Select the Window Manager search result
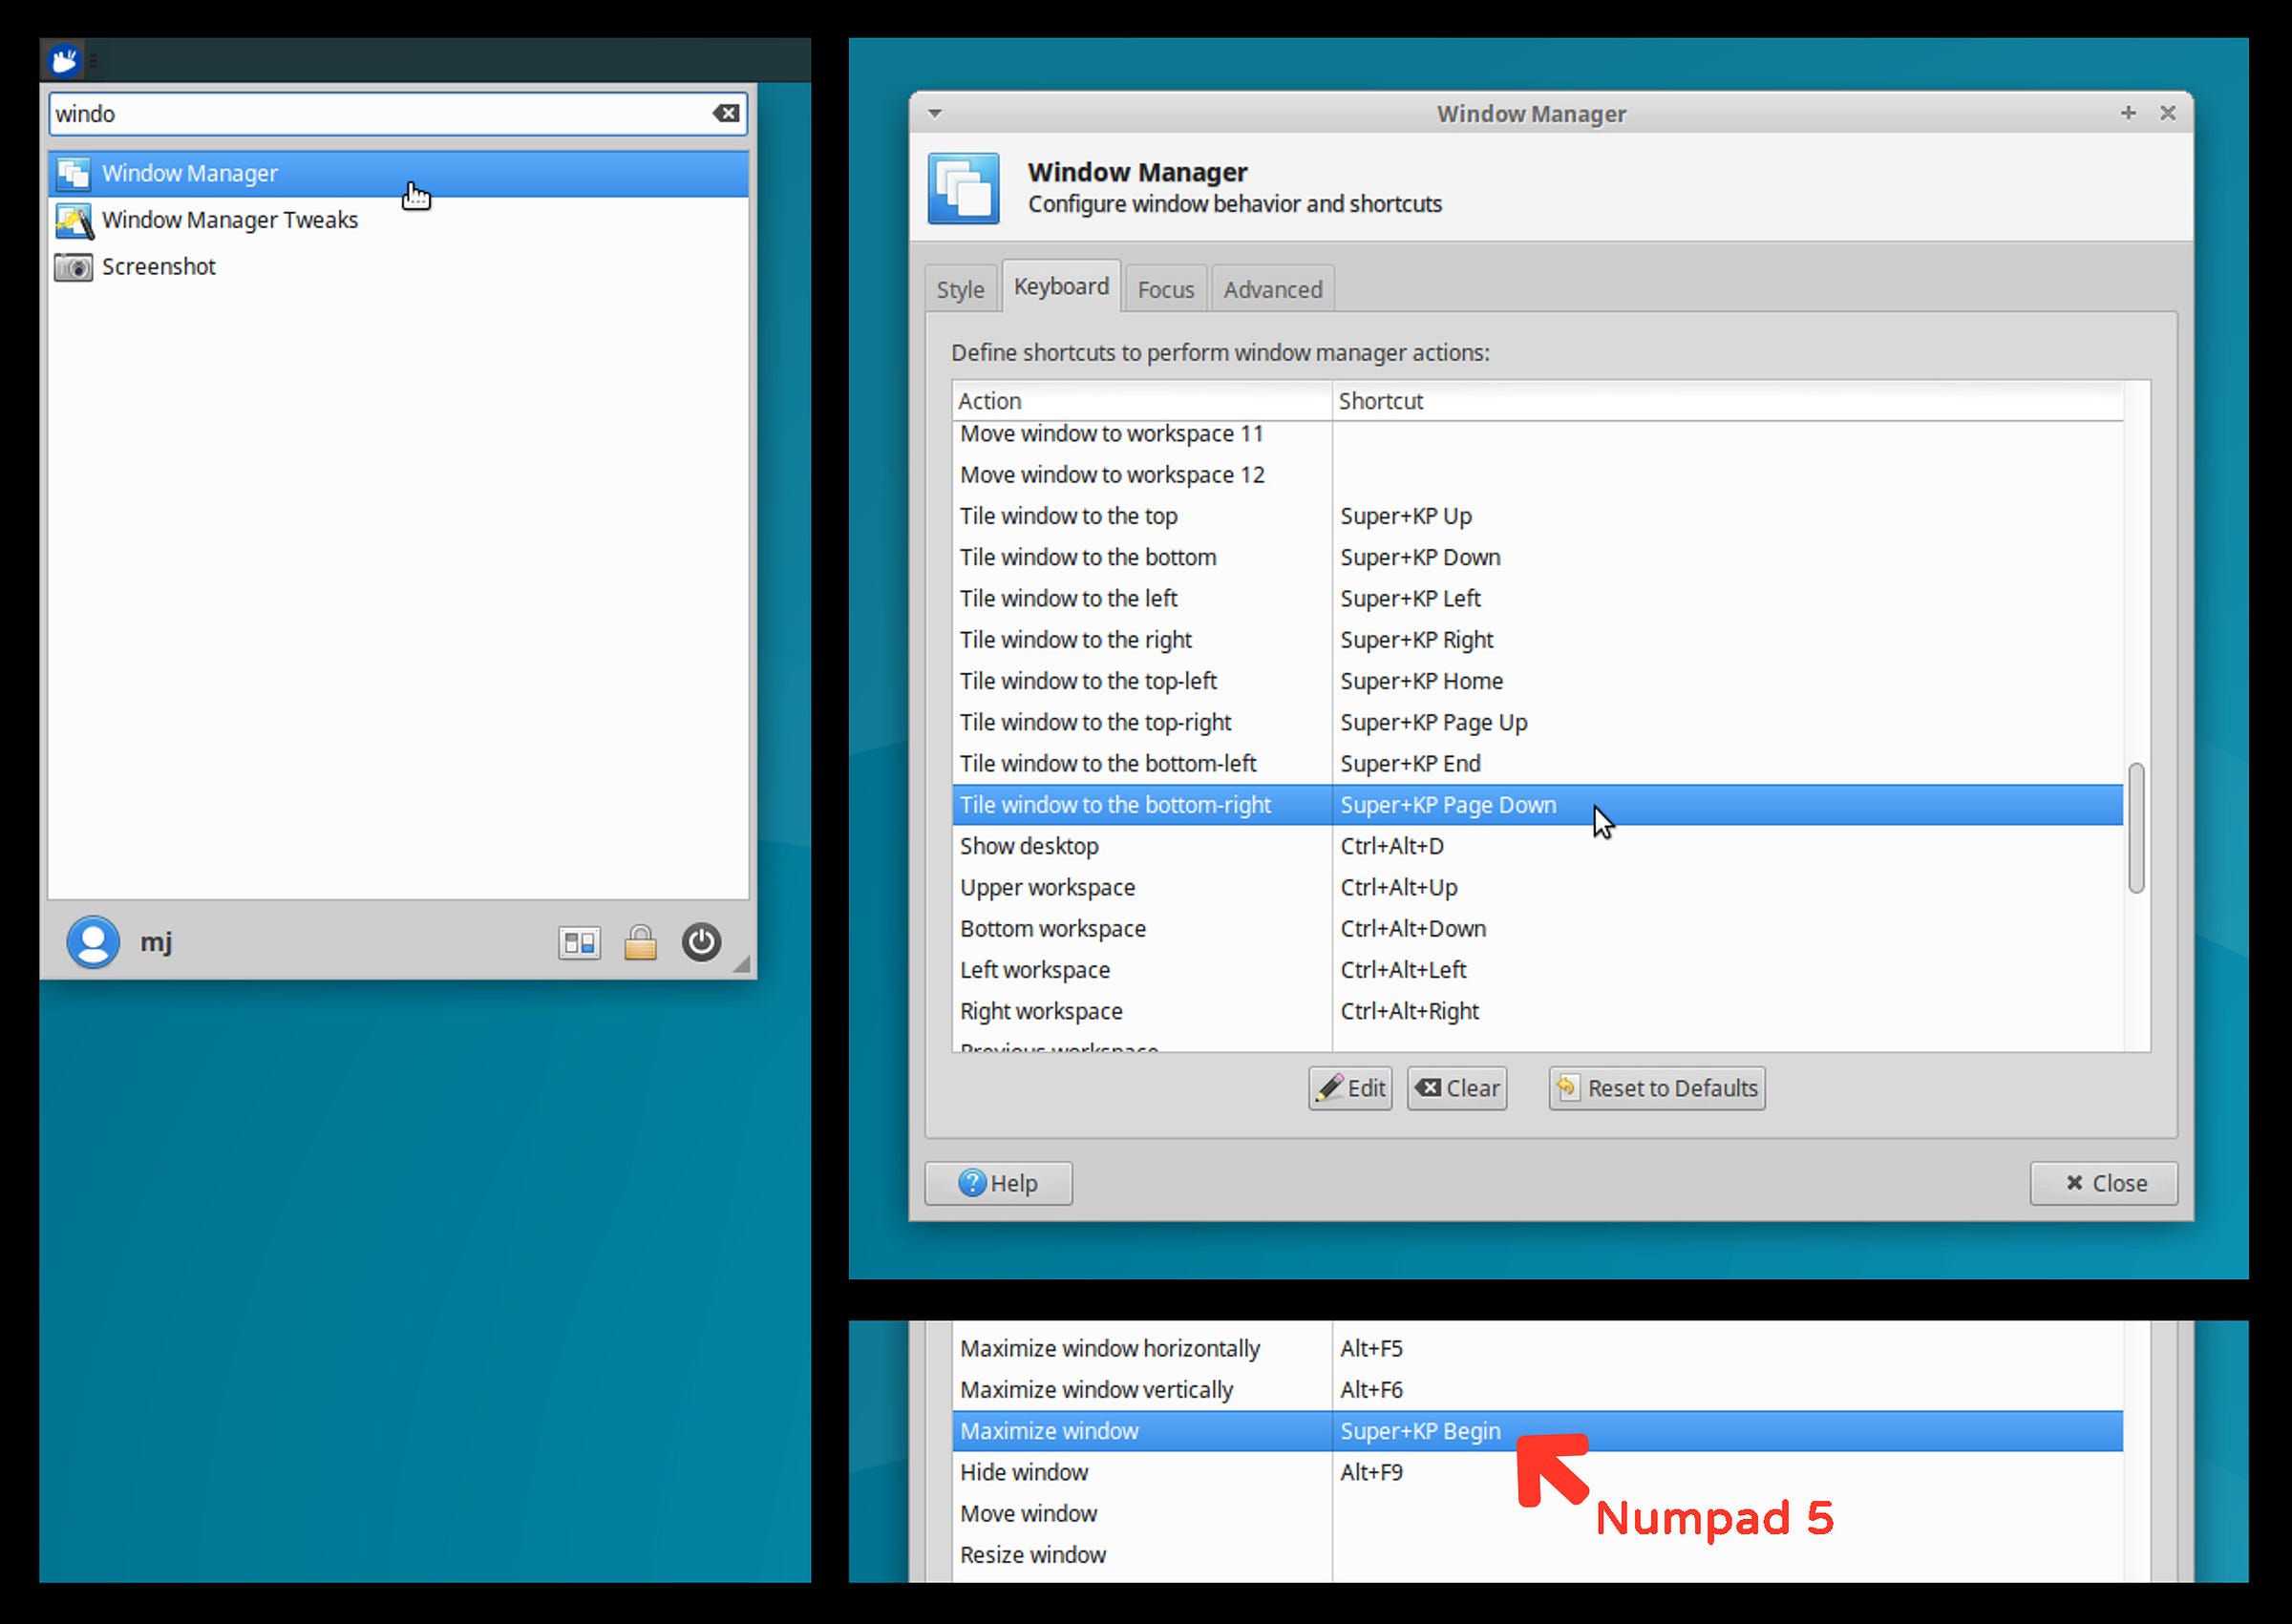The height and width of the screenshot is (1624, 2292). [x=190, y=174]
